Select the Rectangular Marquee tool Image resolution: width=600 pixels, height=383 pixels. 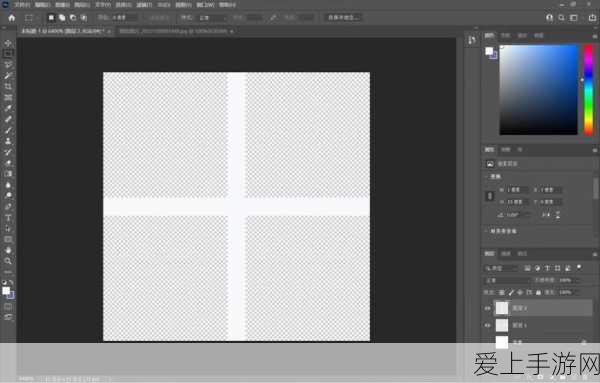point(8,54)
